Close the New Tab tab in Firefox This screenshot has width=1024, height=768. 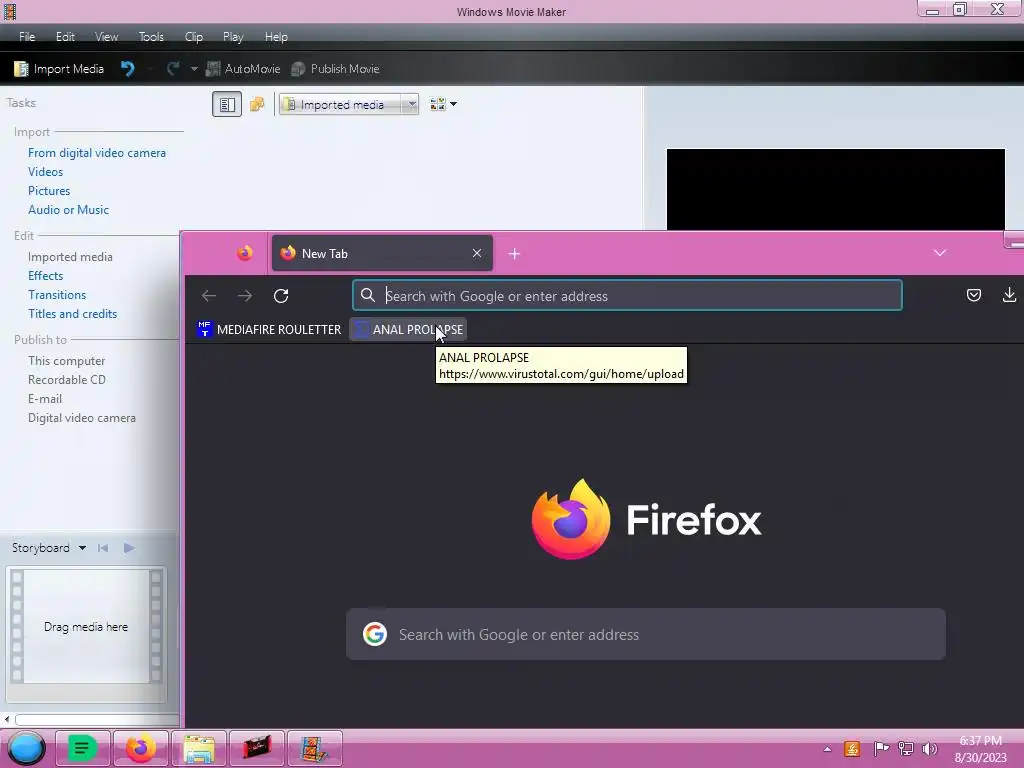point(477,253)
